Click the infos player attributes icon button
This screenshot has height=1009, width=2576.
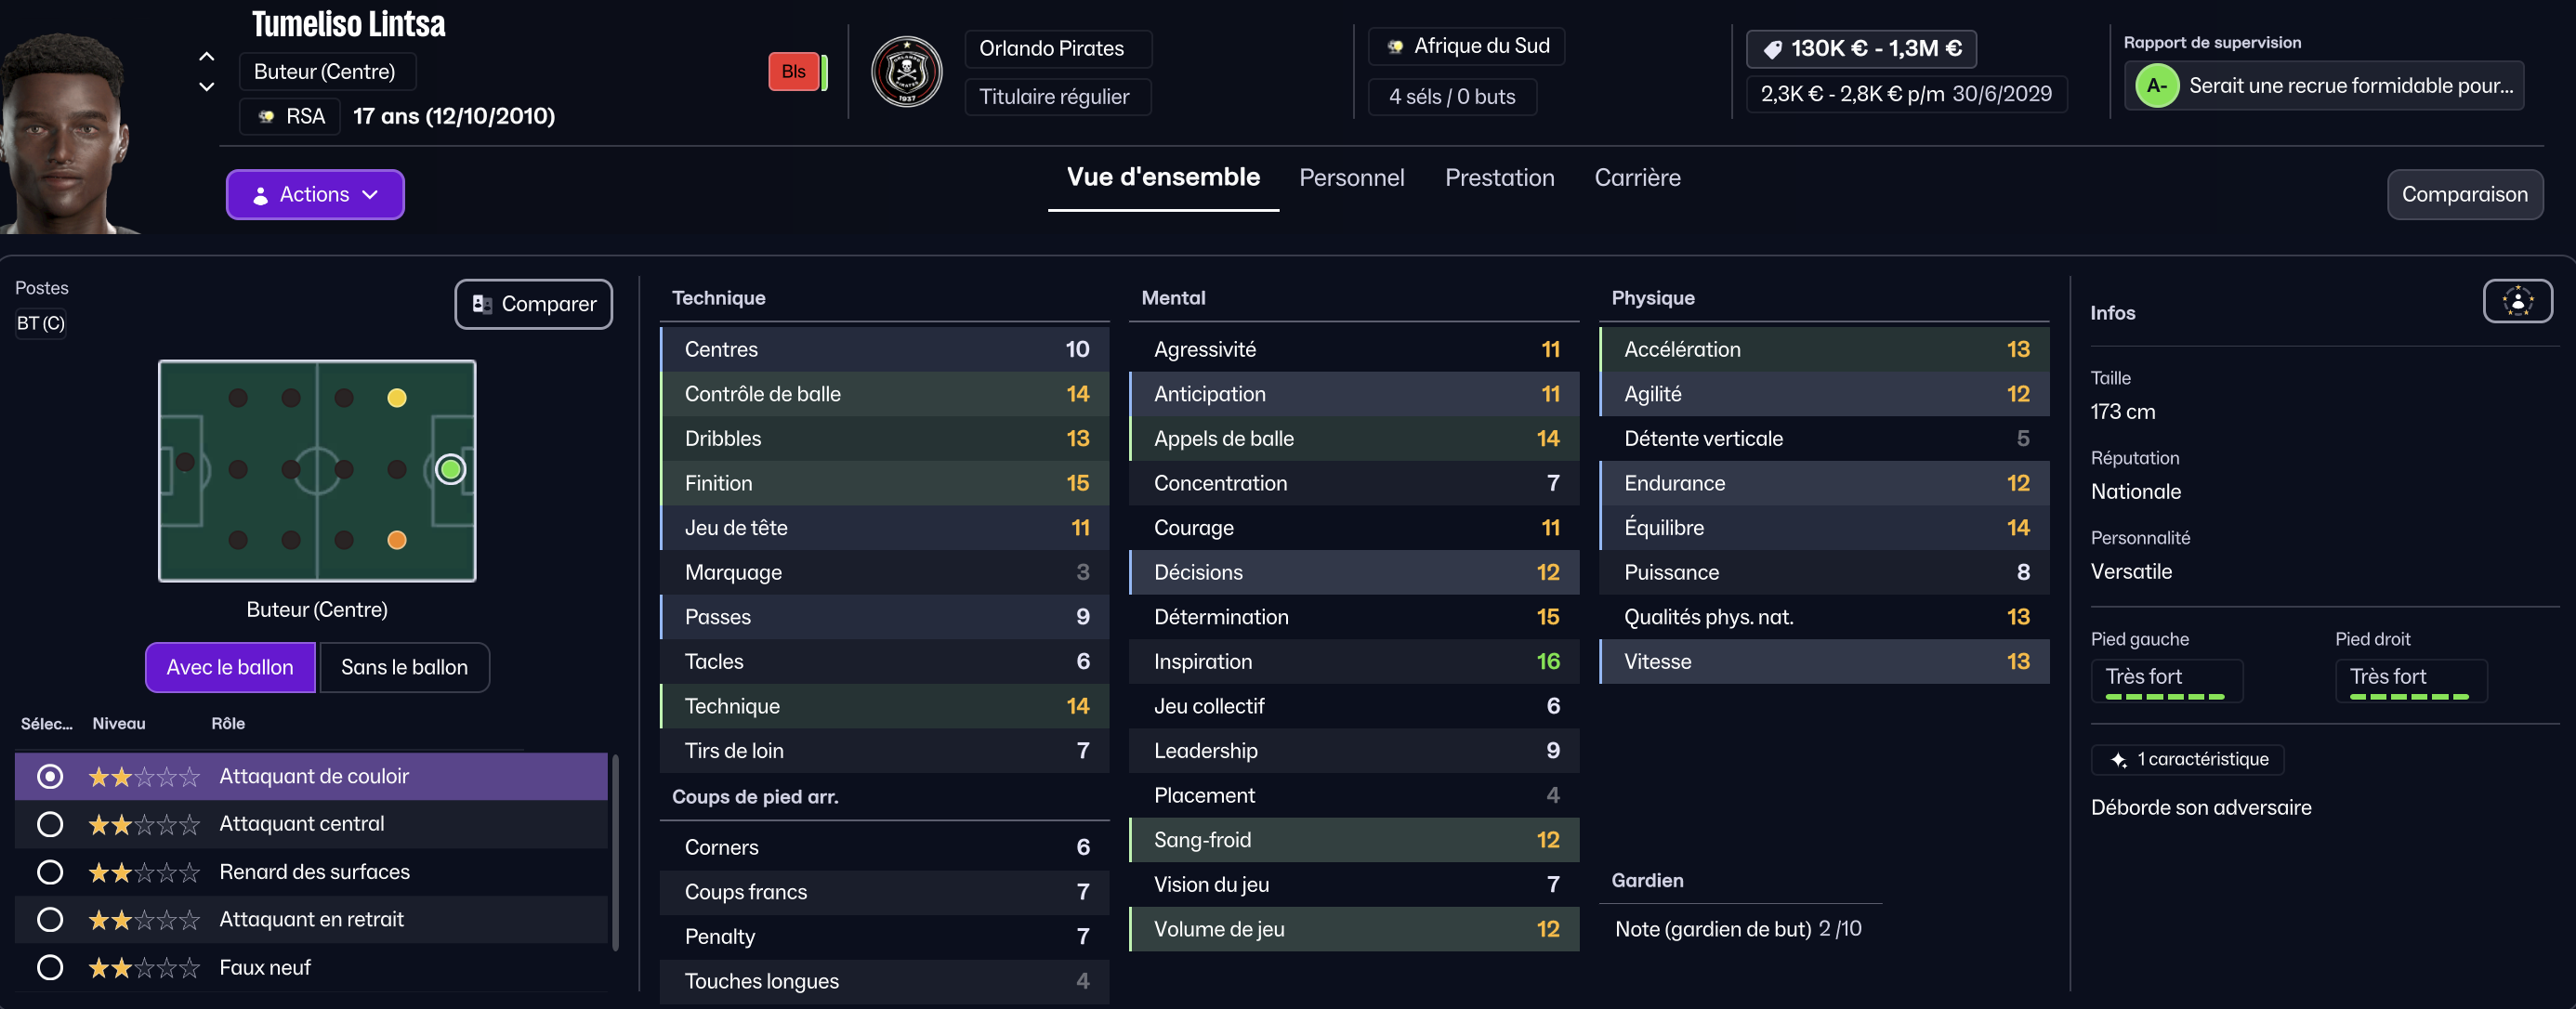click(x=2517, y=301)
